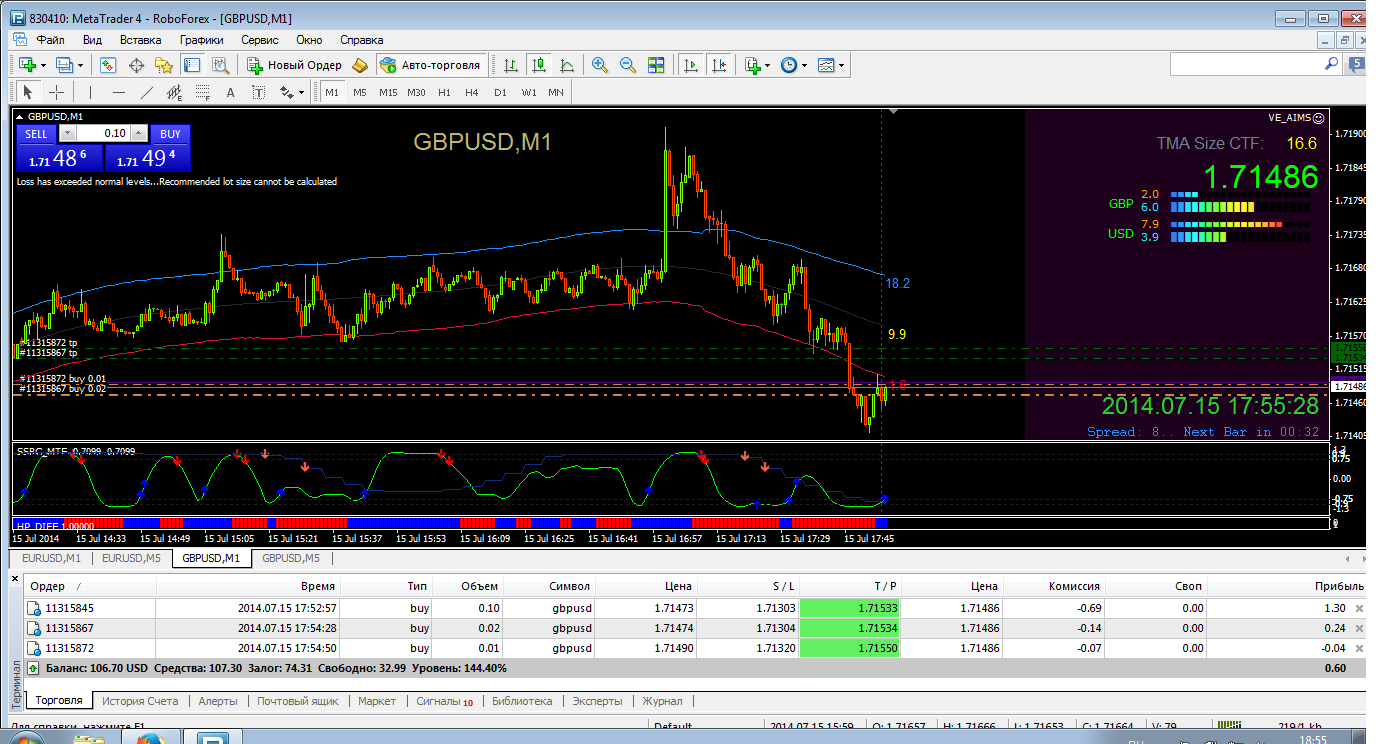Increase lot volume with up arrow

point(139,133)
